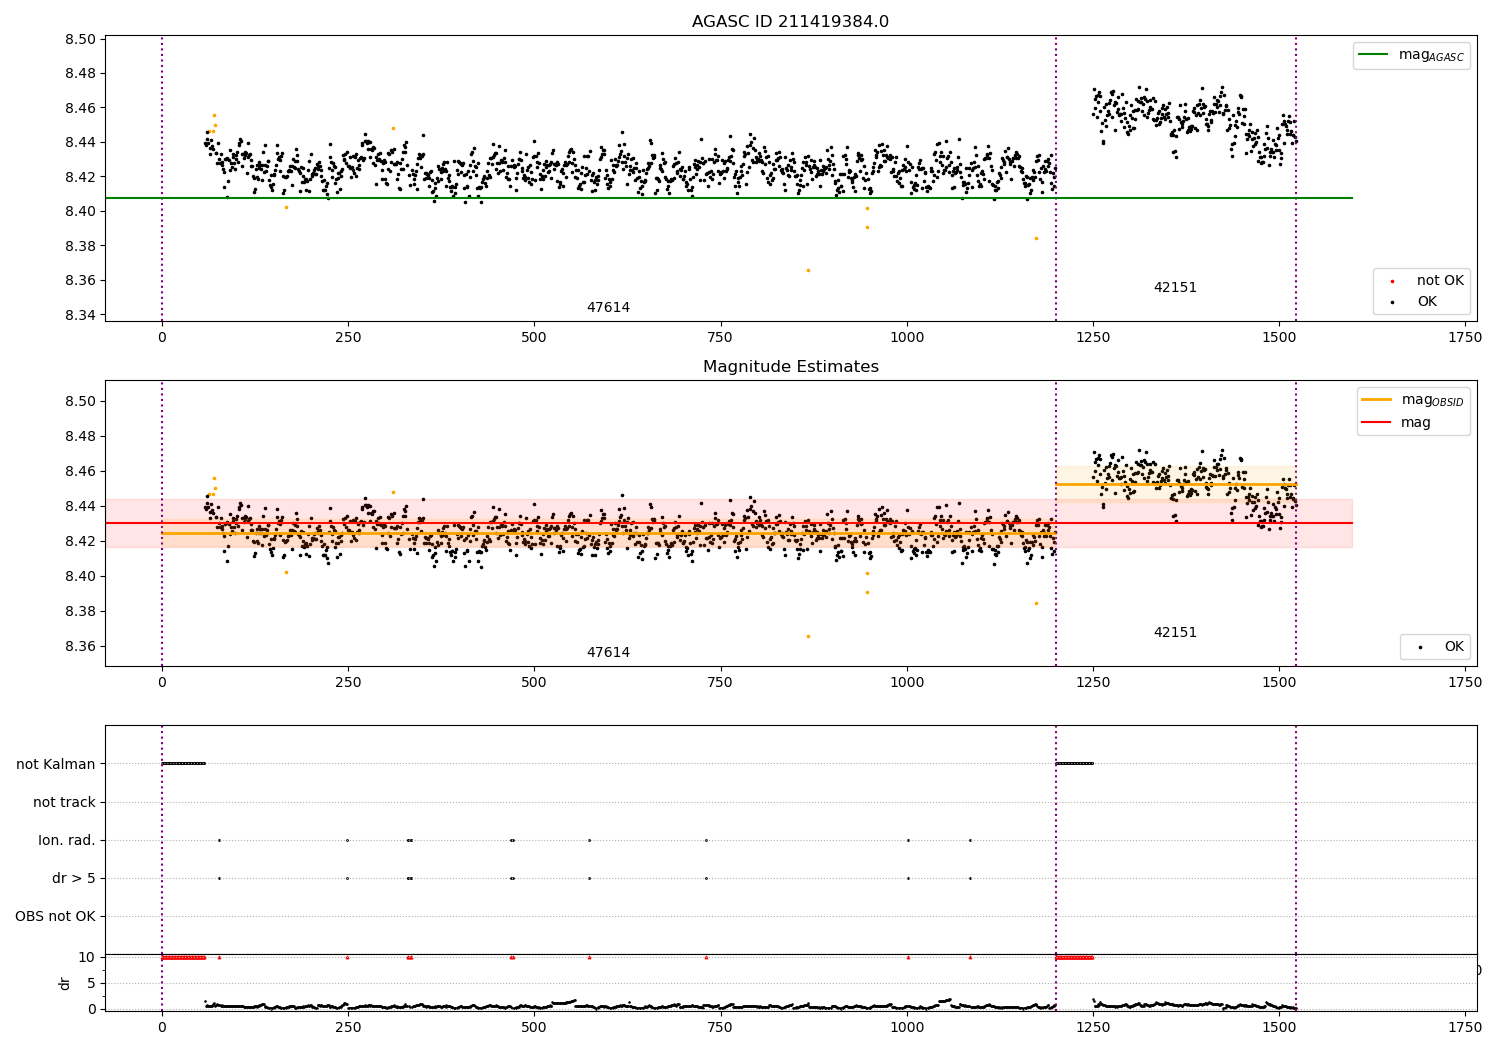
Task: Click the "42151" obsid label in top plot
Action: tap(1175, 288)
